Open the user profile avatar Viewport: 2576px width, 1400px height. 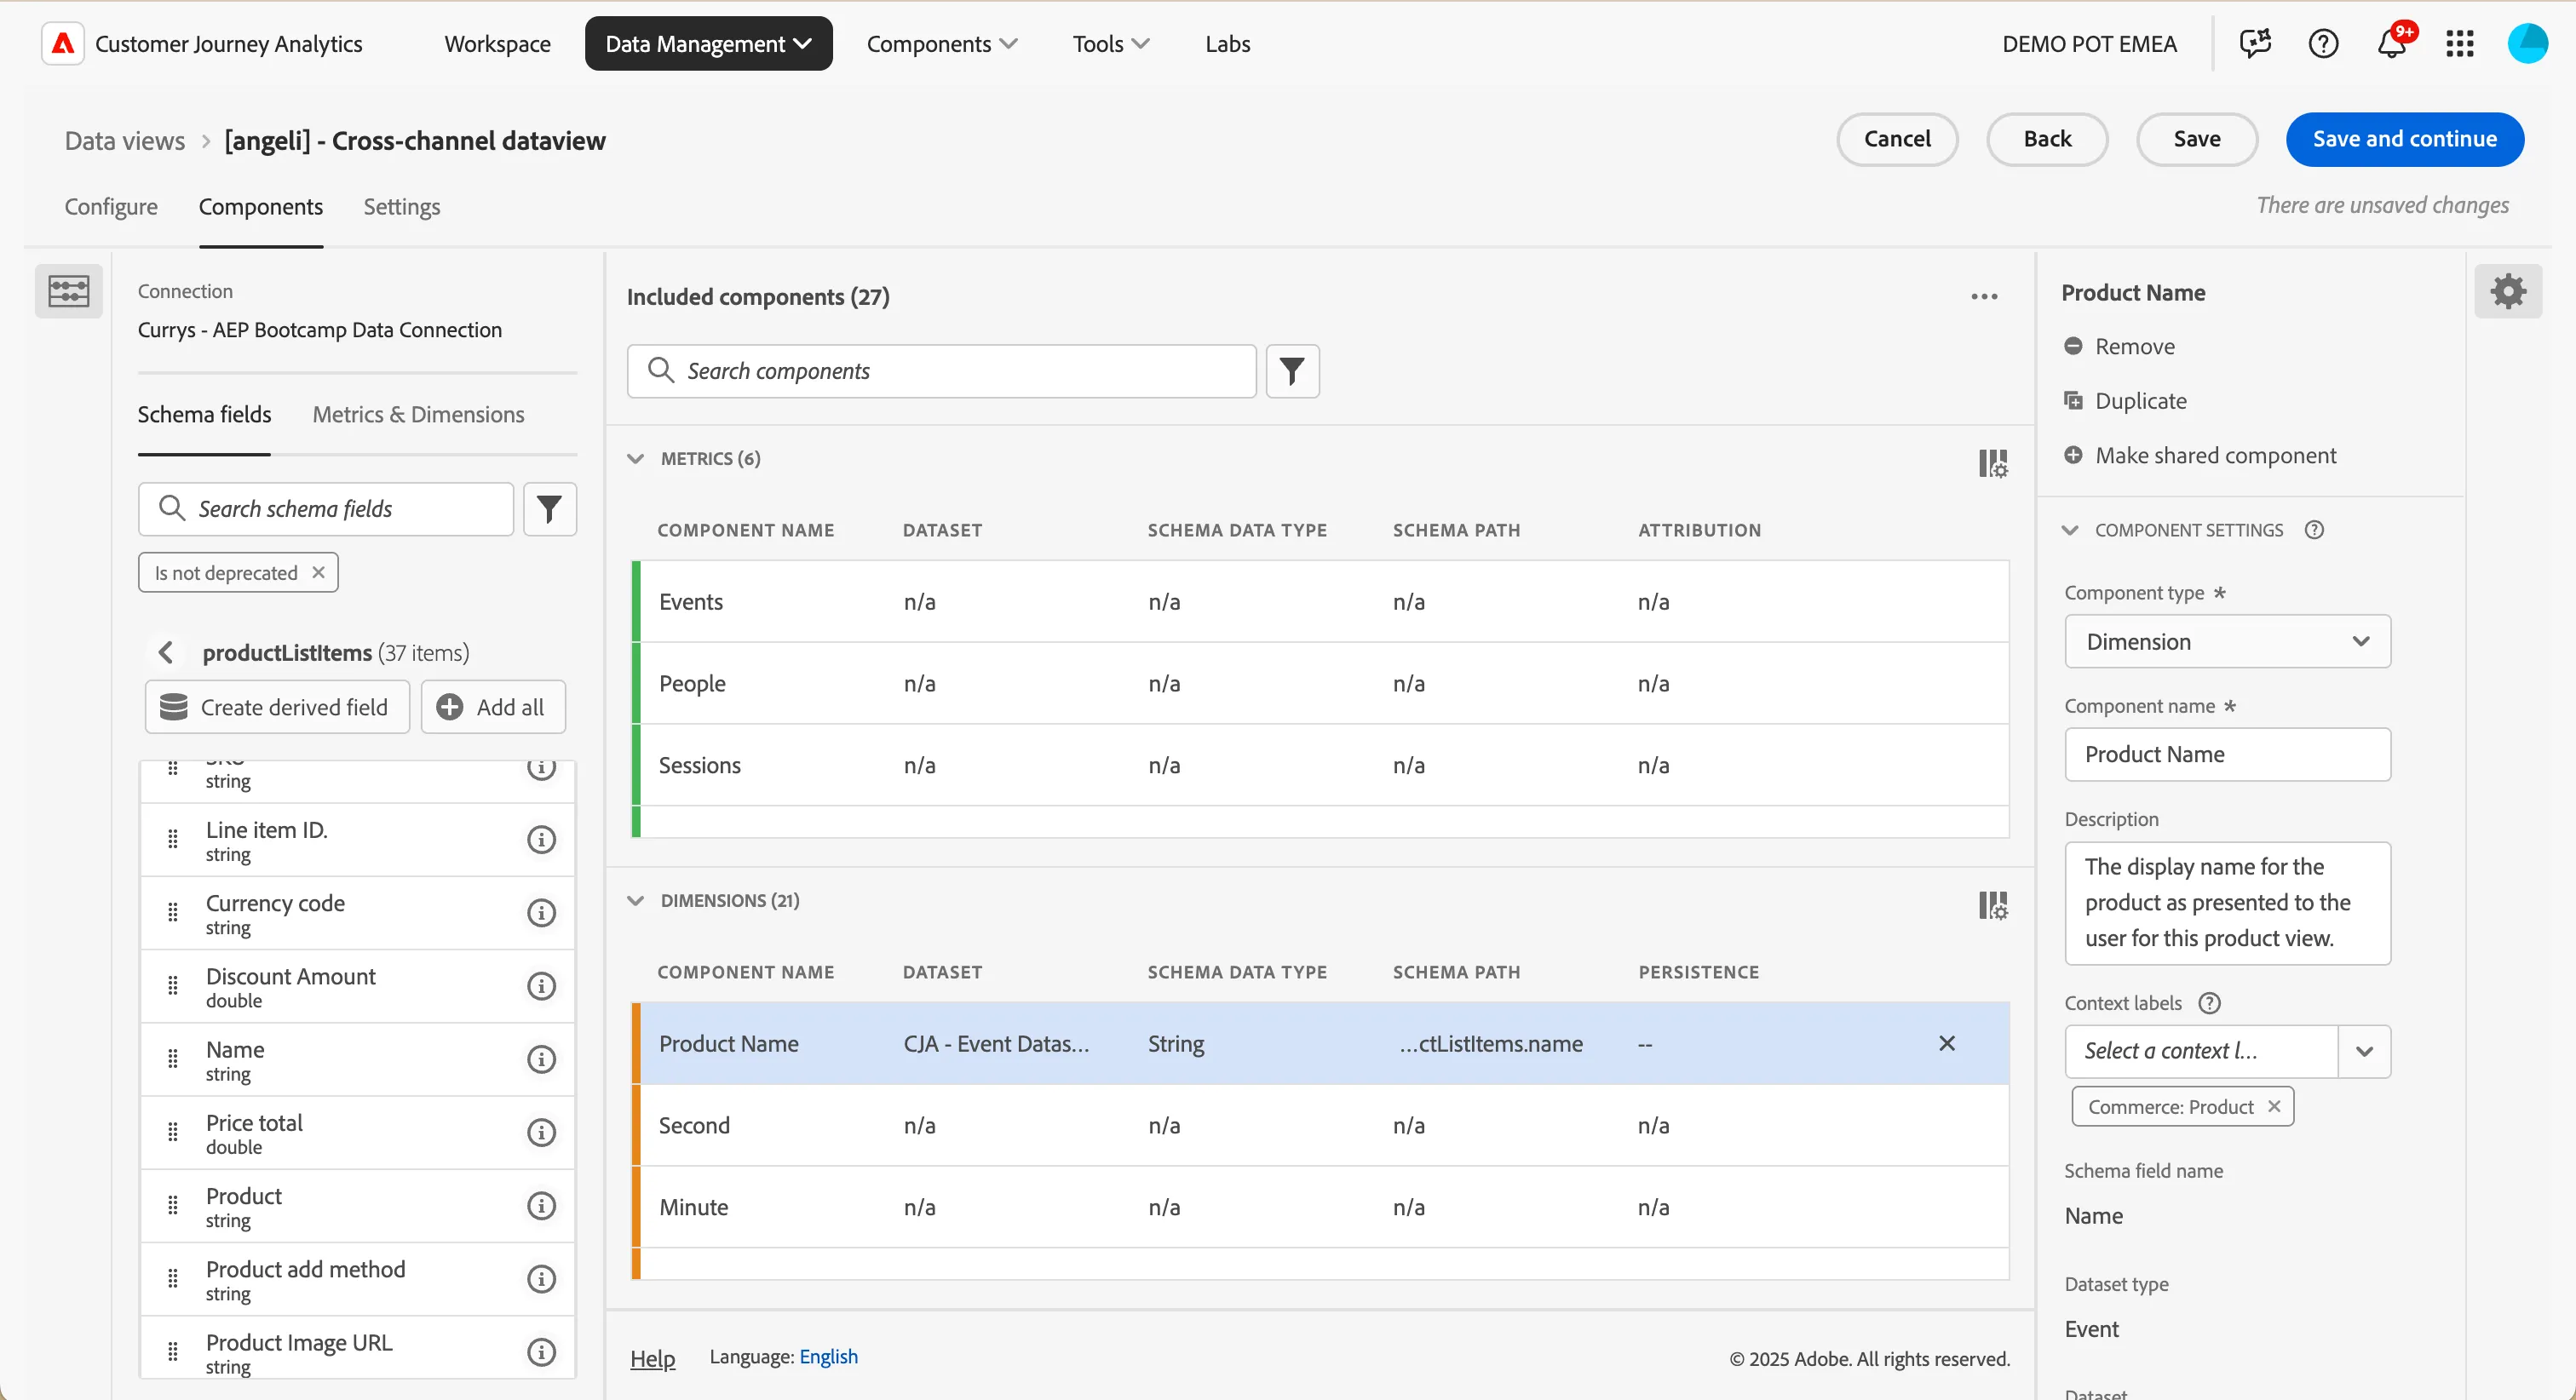(2527, 44)
